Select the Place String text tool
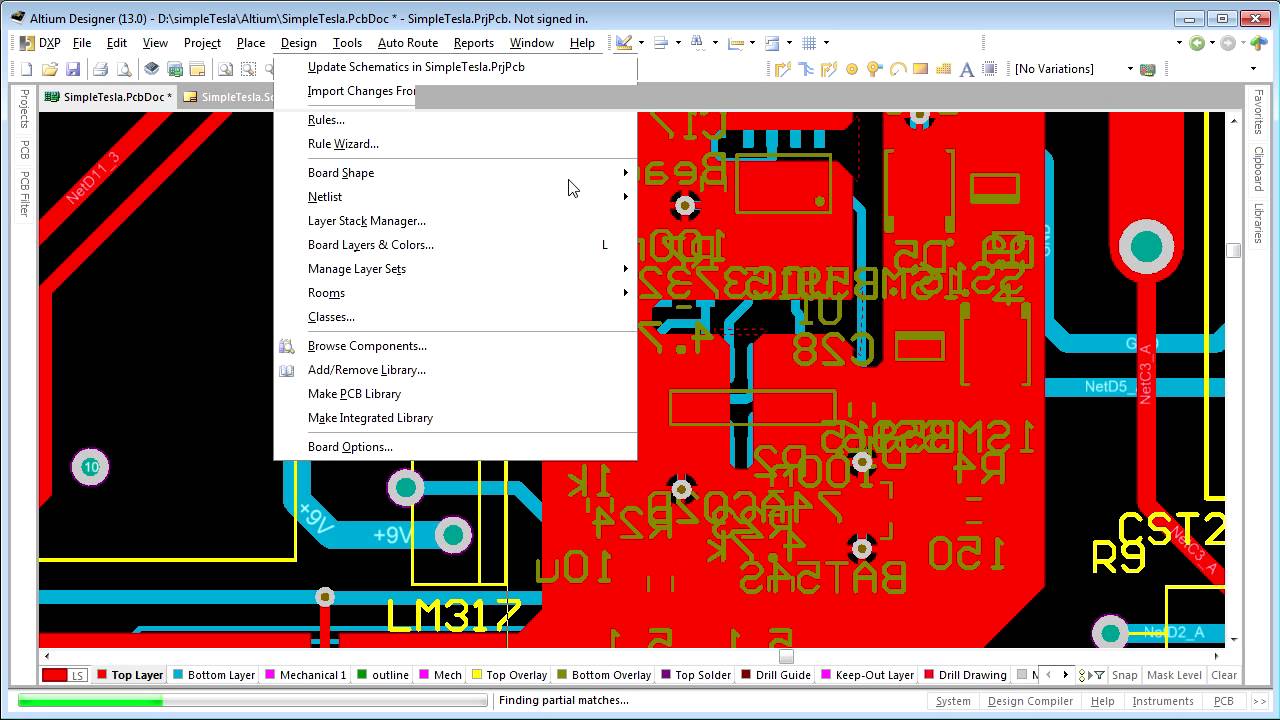Screen dimensions: 1280x720 click(967, 69)
